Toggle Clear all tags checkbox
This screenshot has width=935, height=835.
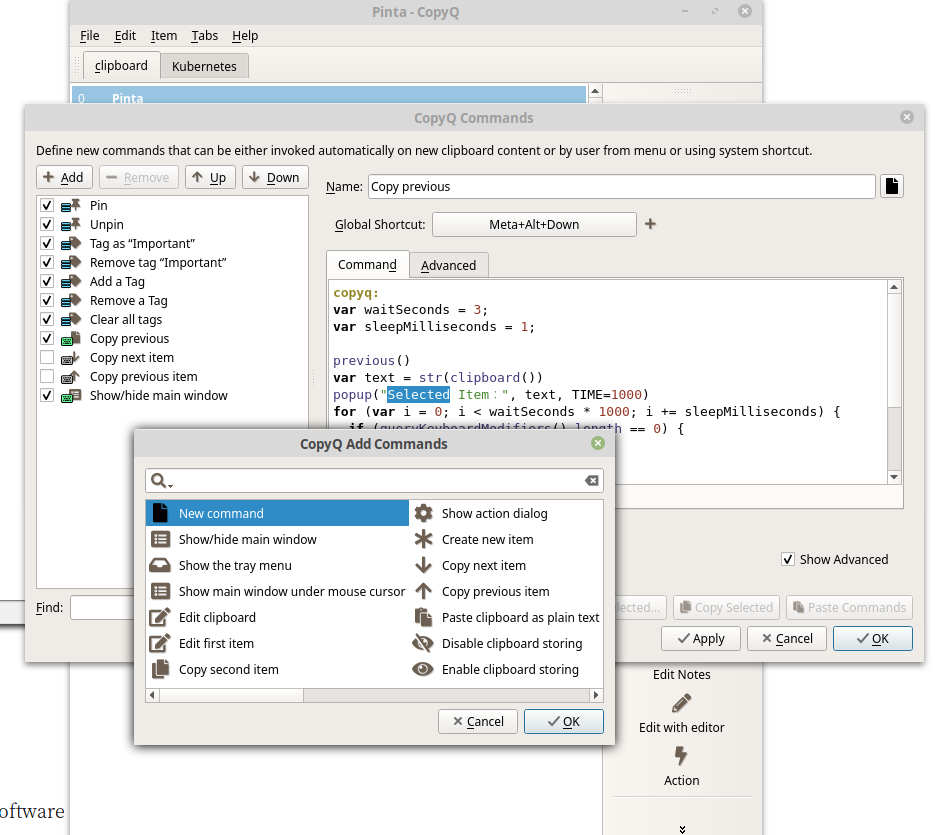click(x=47, y=319)
